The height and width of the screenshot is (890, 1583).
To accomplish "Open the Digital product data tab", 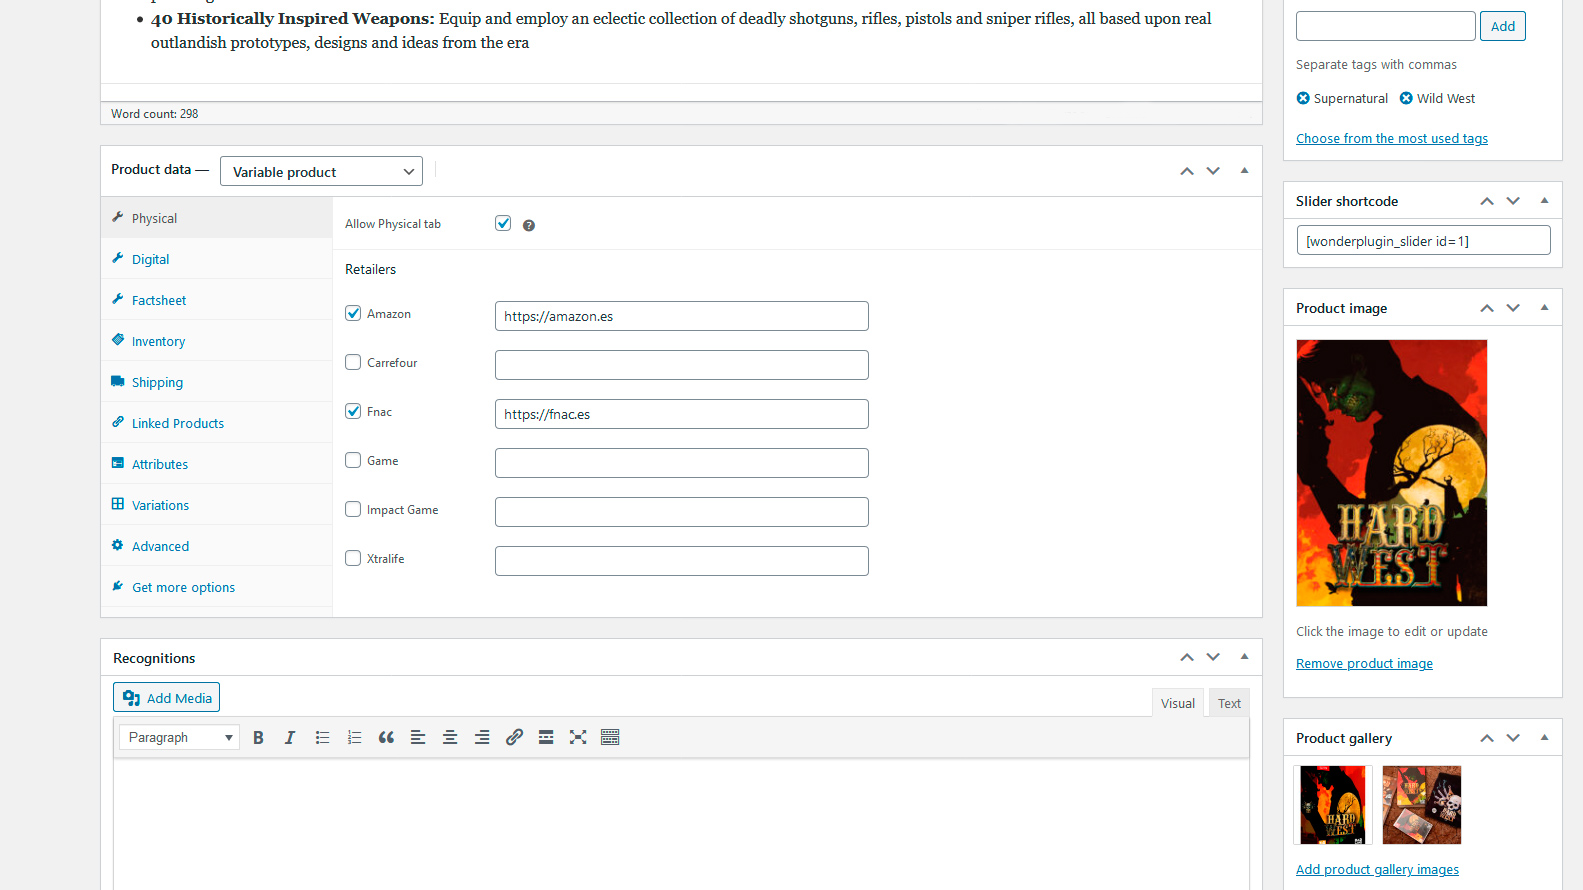I will [216, 259].
